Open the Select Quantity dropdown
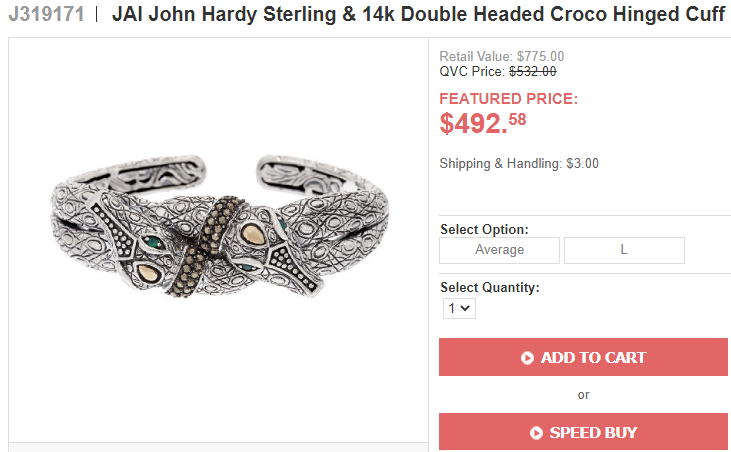Screen dimensions: 731x452 point(460,309)
